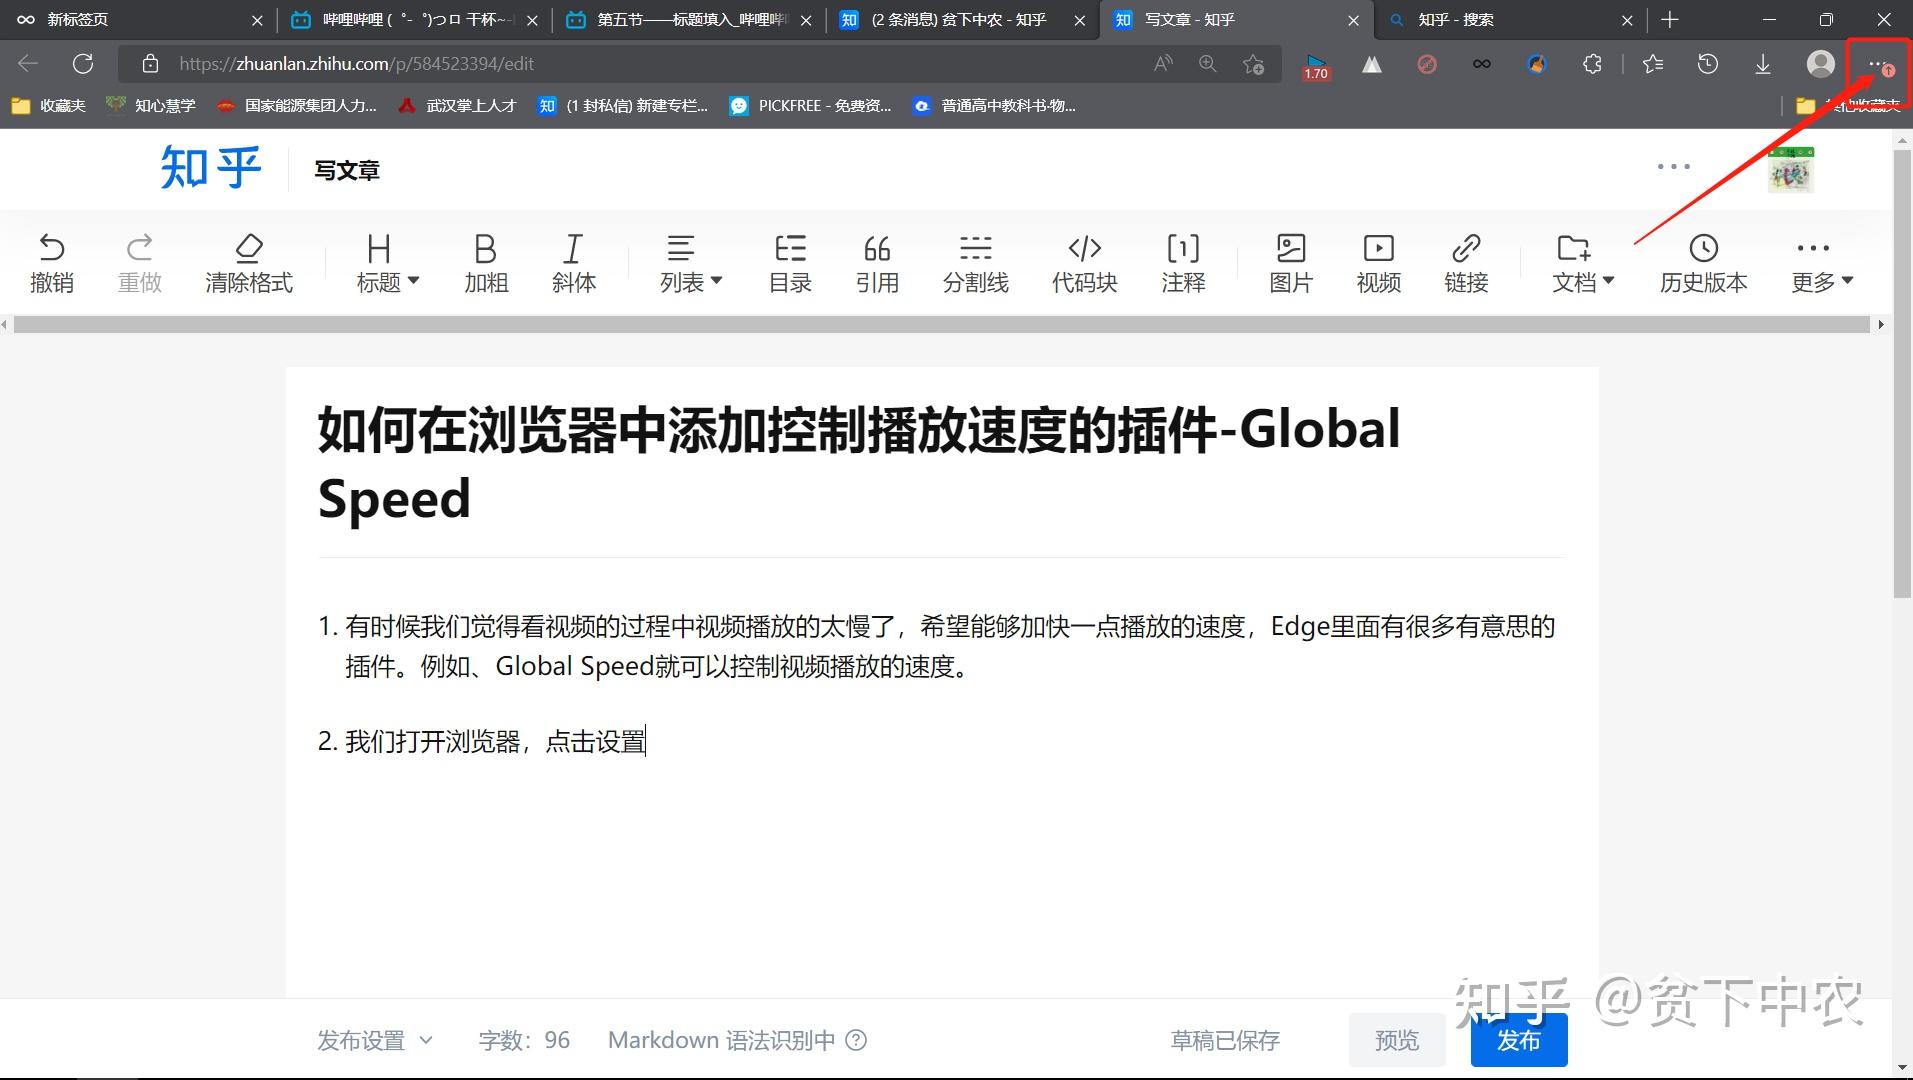Viewport: 1913px width, 1080px height.
Task: Click the 字数：96 word count
Action: pyautogui.click(x=524, y=1040)
